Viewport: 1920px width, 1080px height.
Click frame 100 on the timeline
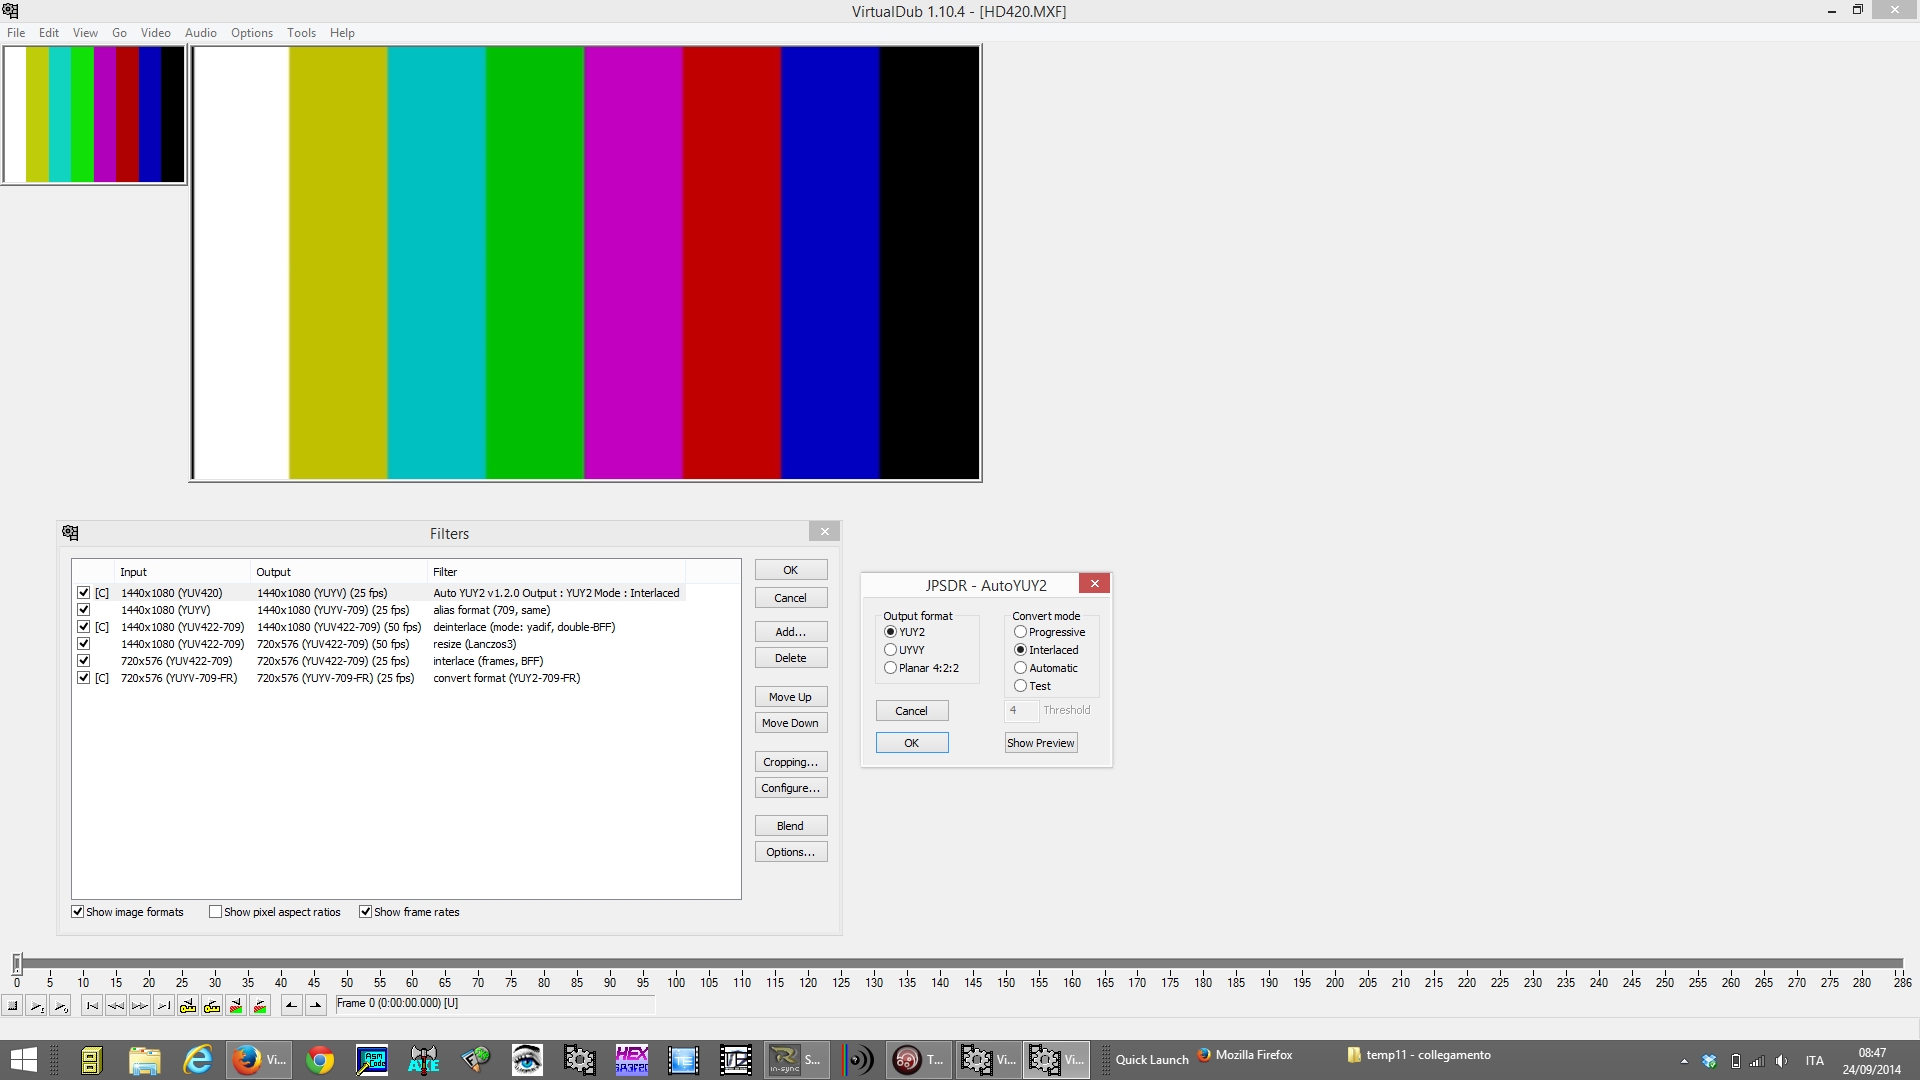pyautogui.click(x=676, y=964)
